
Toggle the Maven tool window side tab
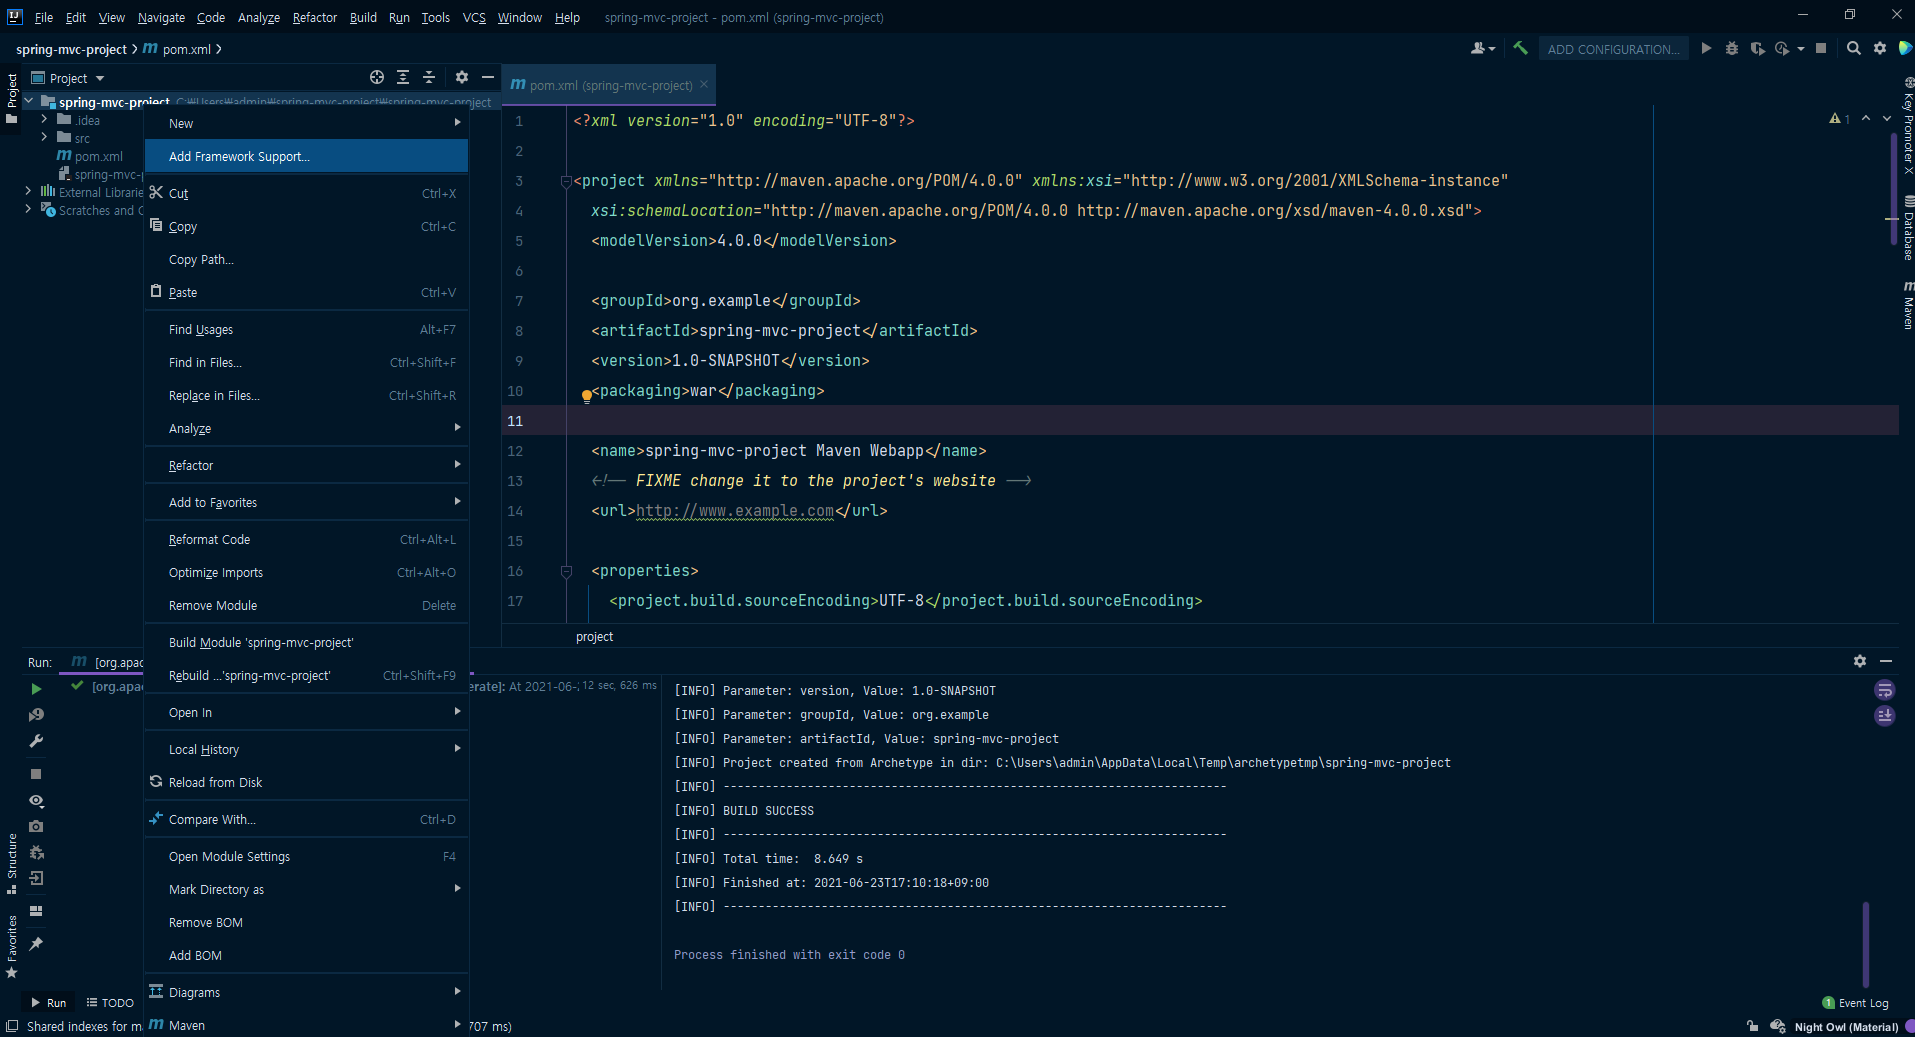click(1907, 306)
